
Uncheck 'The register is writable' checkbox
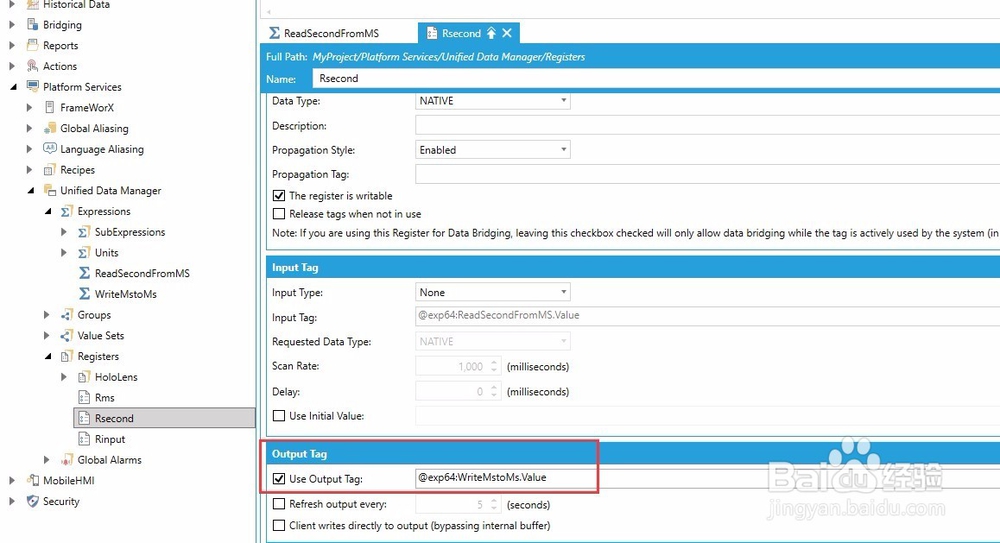click(279, 196)
